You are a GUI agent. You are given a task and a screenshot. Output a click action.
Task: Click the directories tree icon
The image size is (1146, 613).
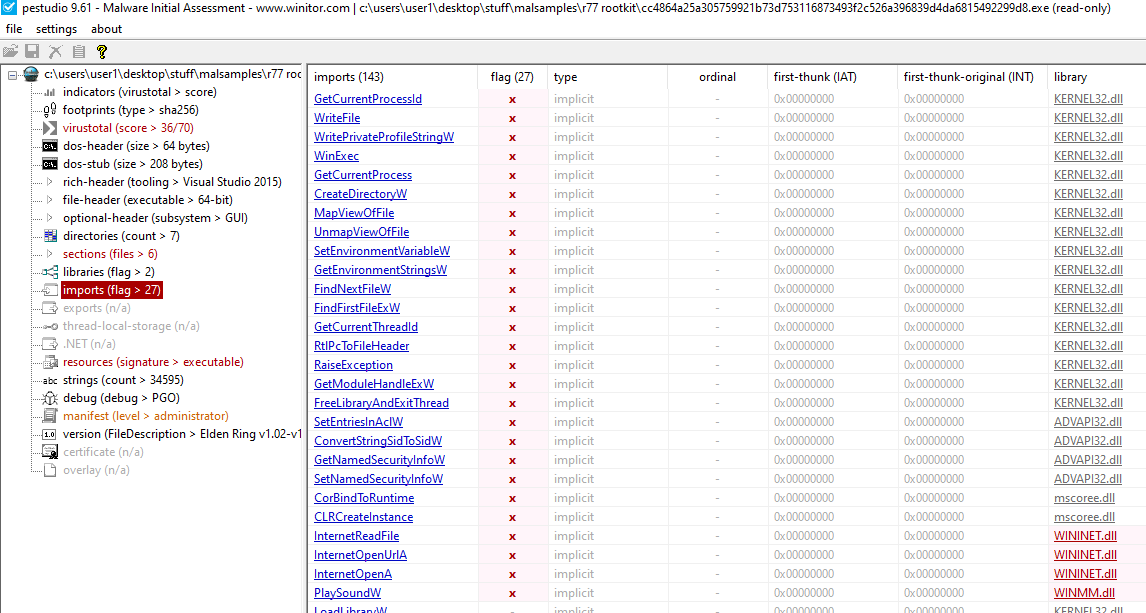click(x=50, y=236)
